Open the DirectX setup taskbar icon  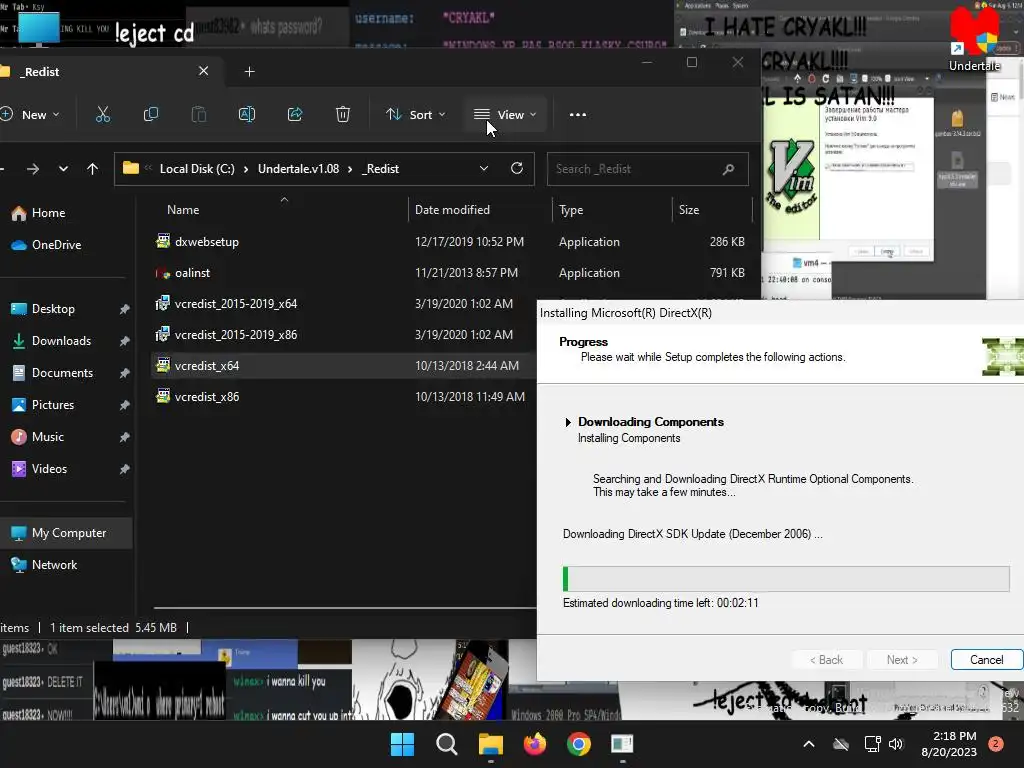point(622,744)
